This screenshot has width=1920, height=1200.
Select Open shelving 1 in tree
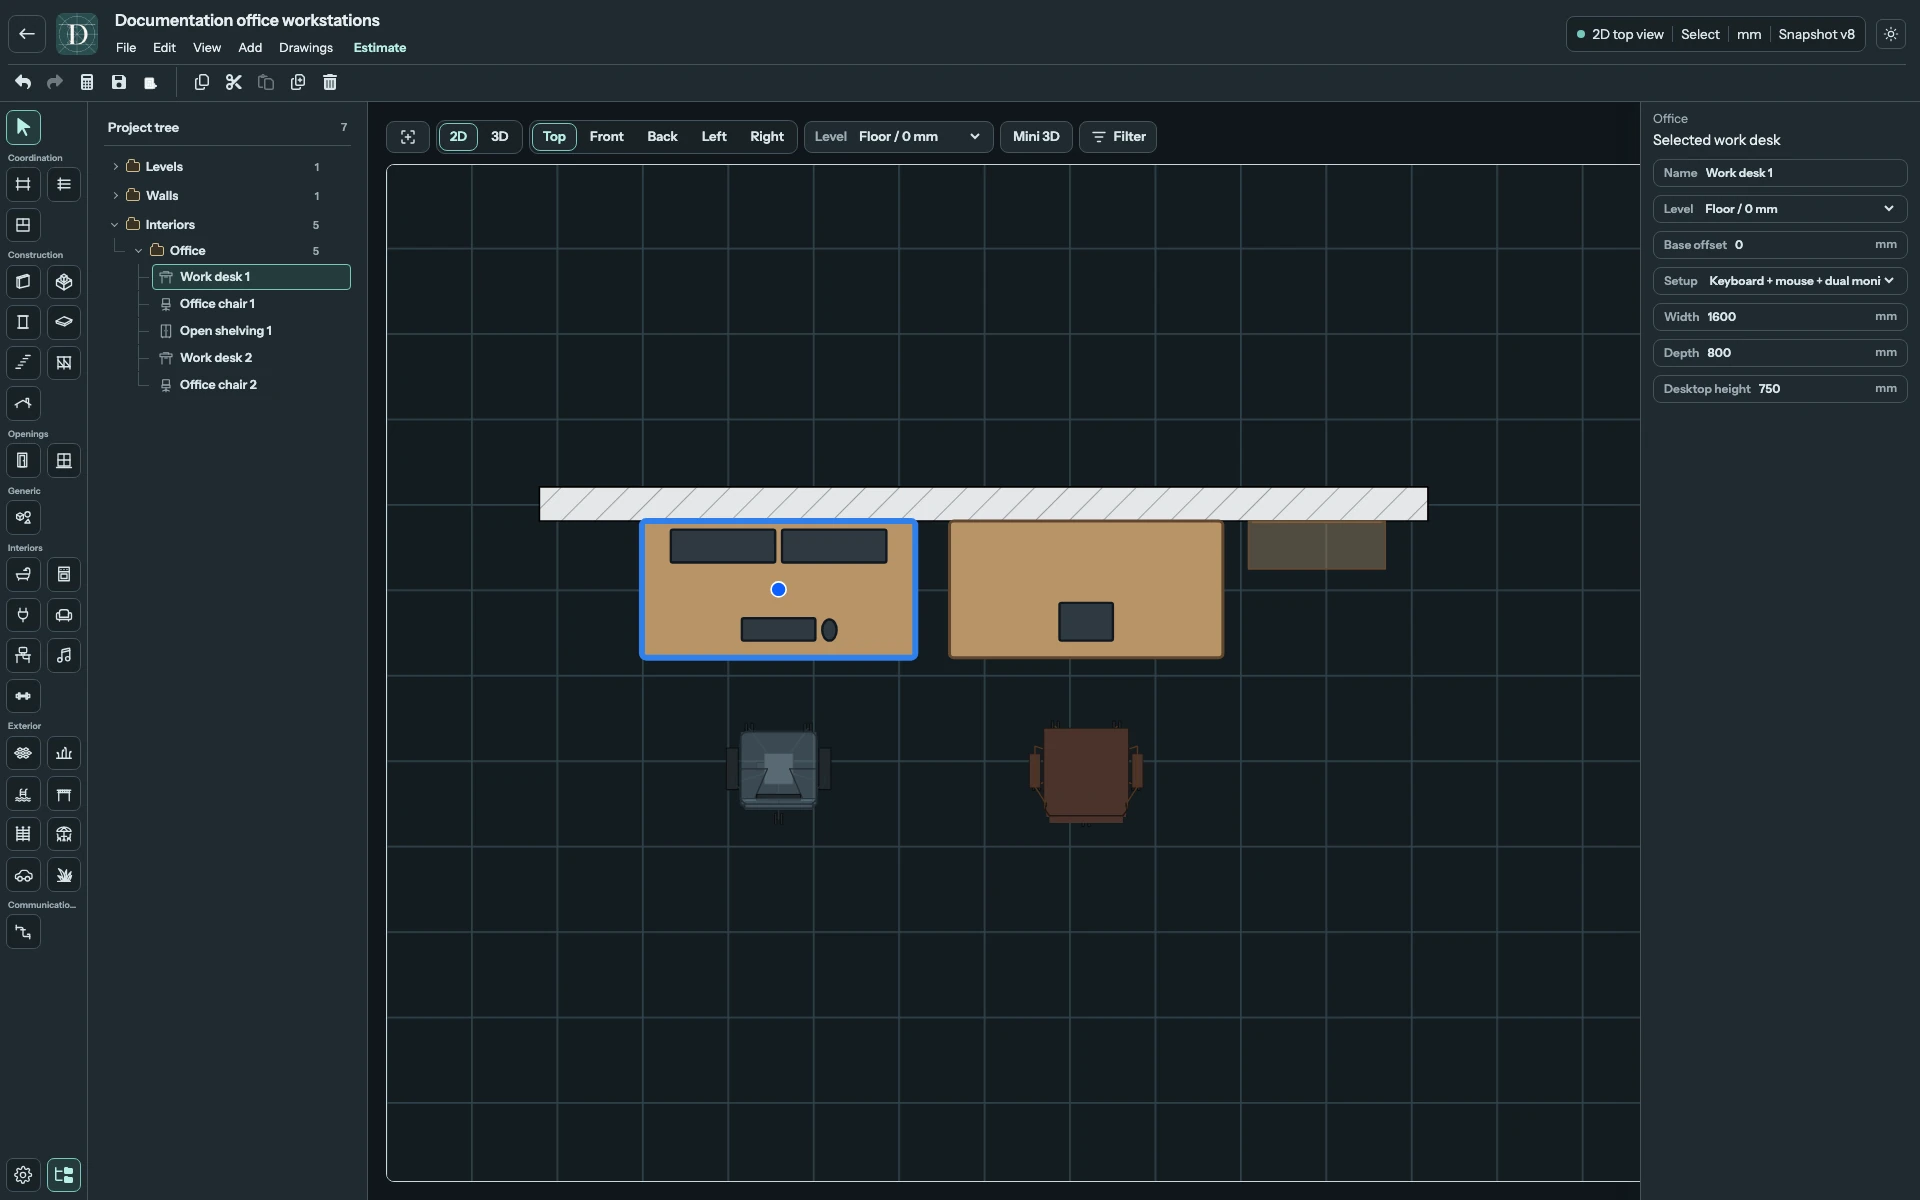[x=251, y=331]
